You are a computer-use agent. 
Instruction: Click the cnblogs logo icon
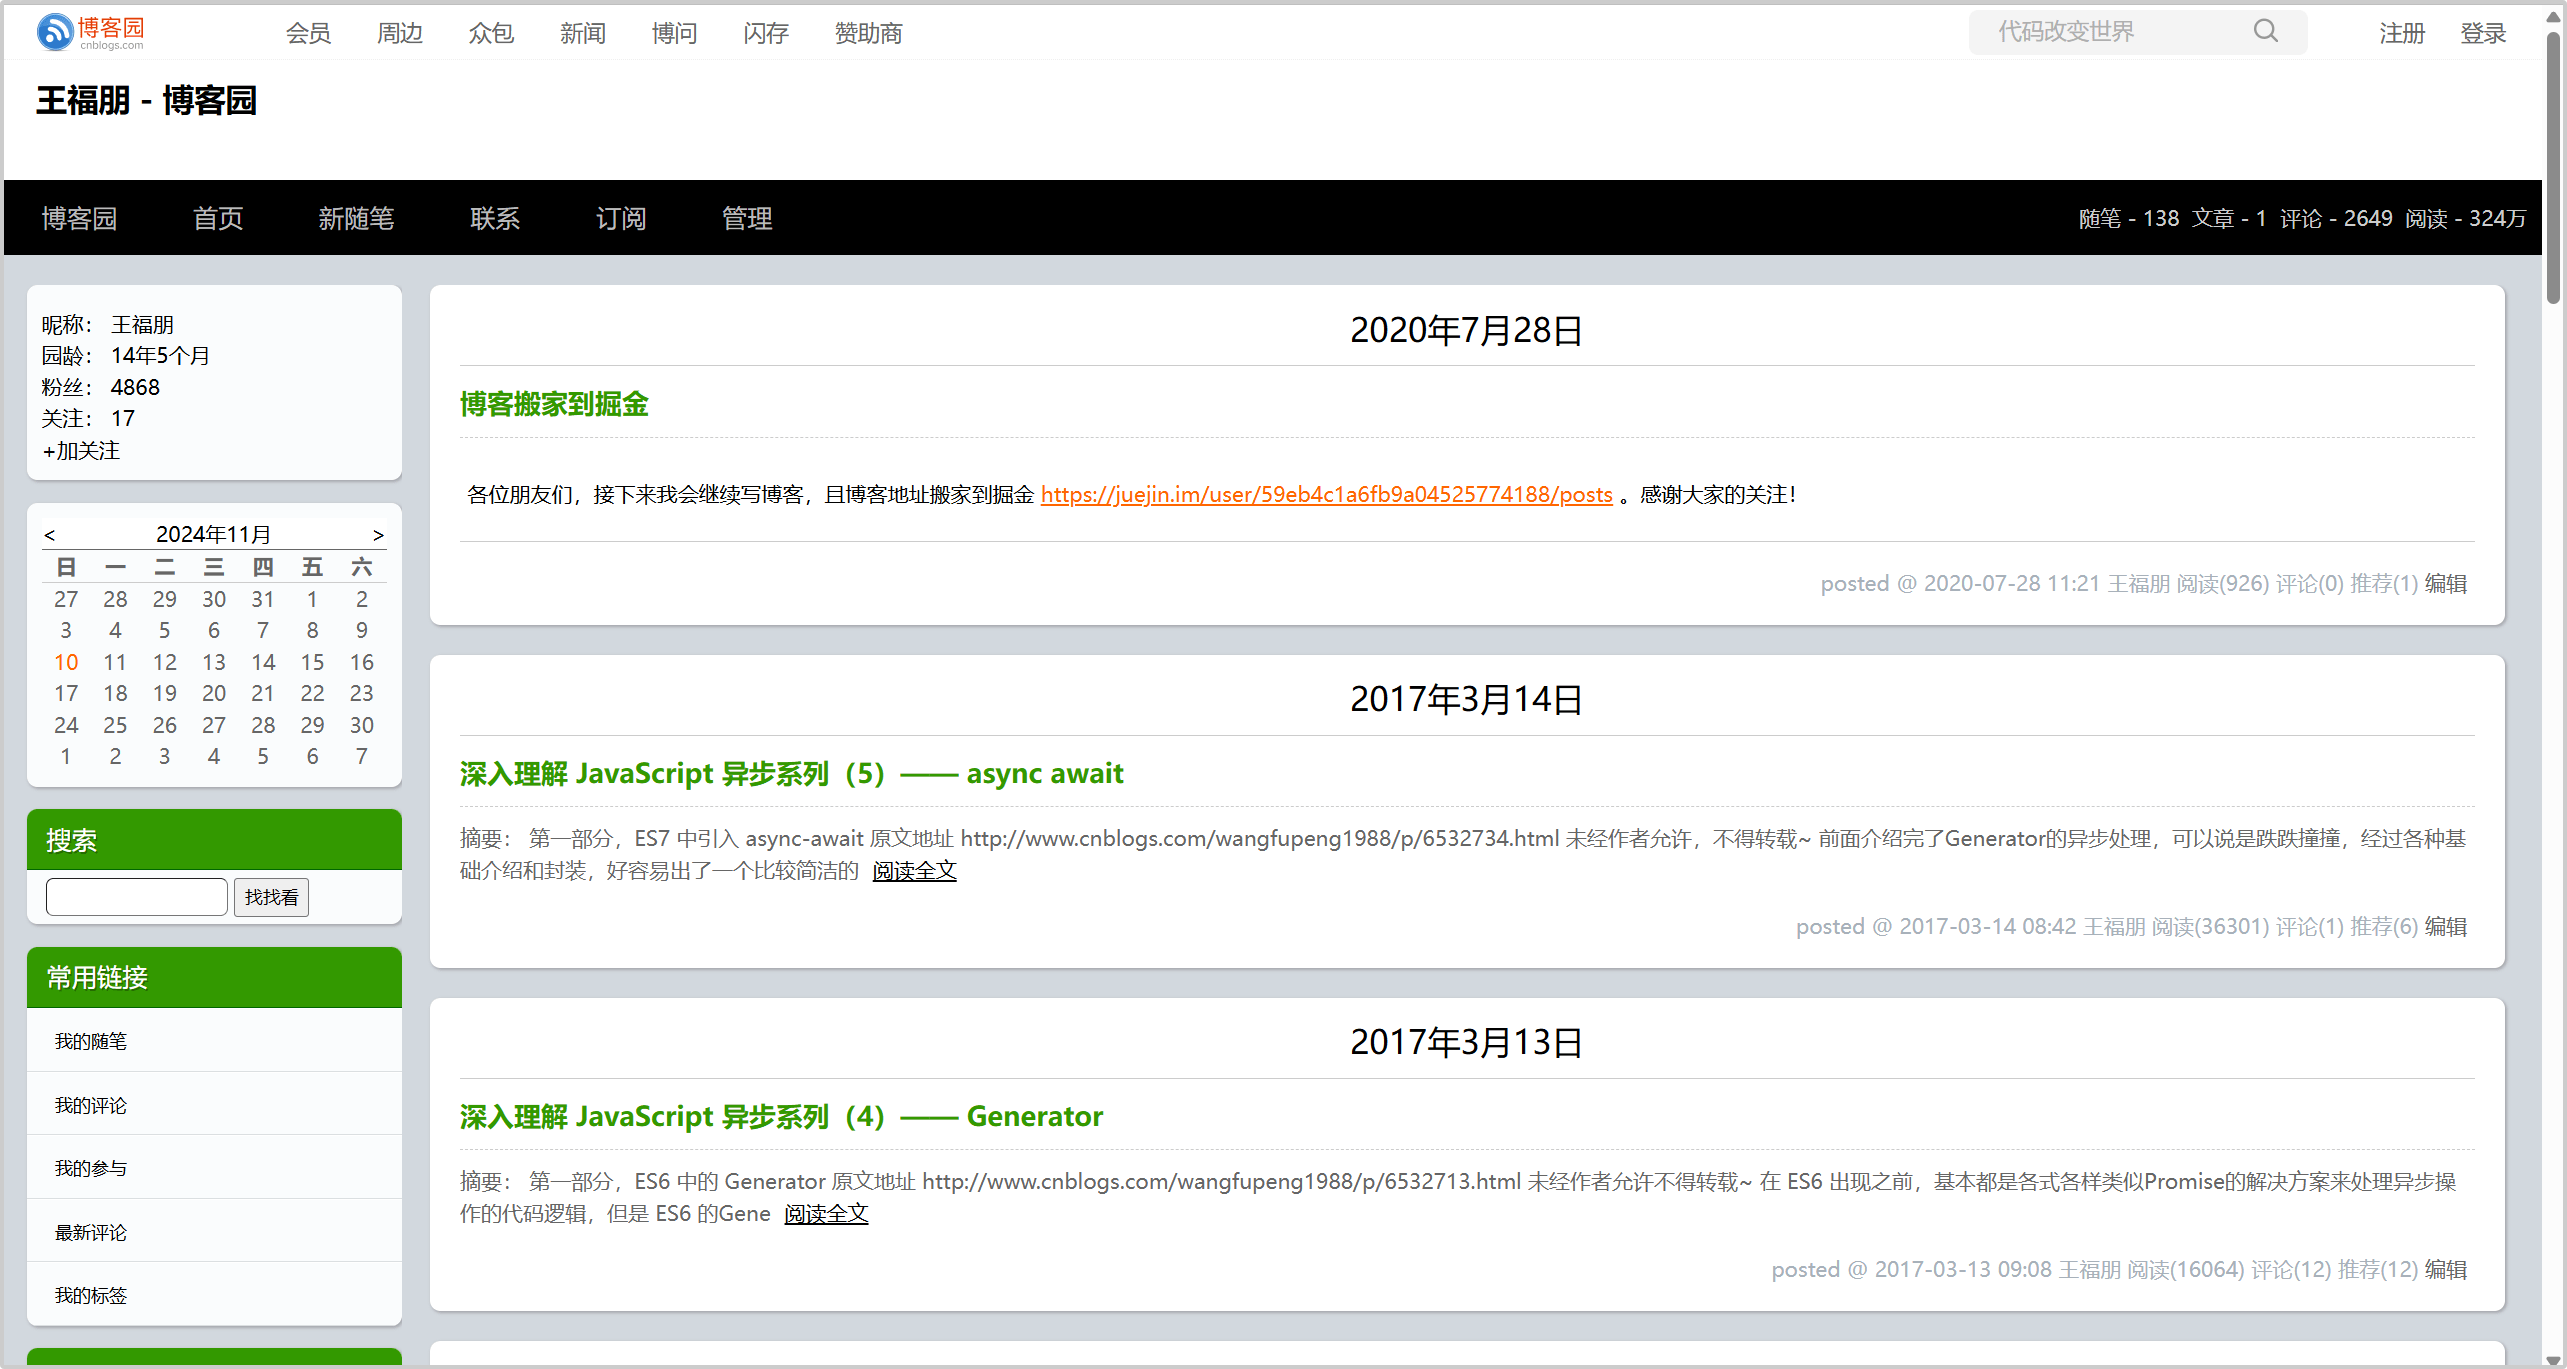(x=91, y=32)
